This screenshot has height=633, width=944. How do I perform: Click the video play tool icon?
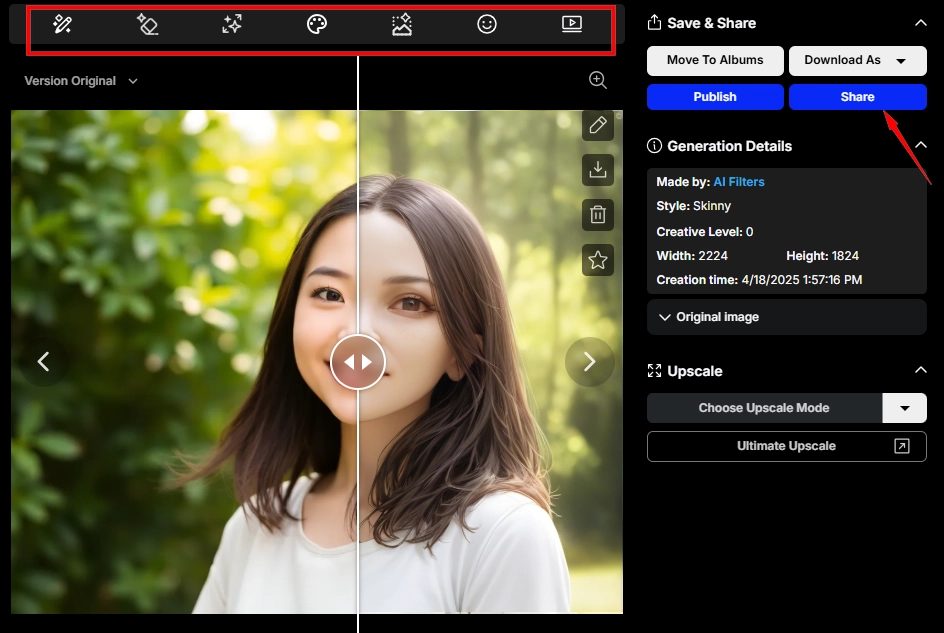(572, 25)
